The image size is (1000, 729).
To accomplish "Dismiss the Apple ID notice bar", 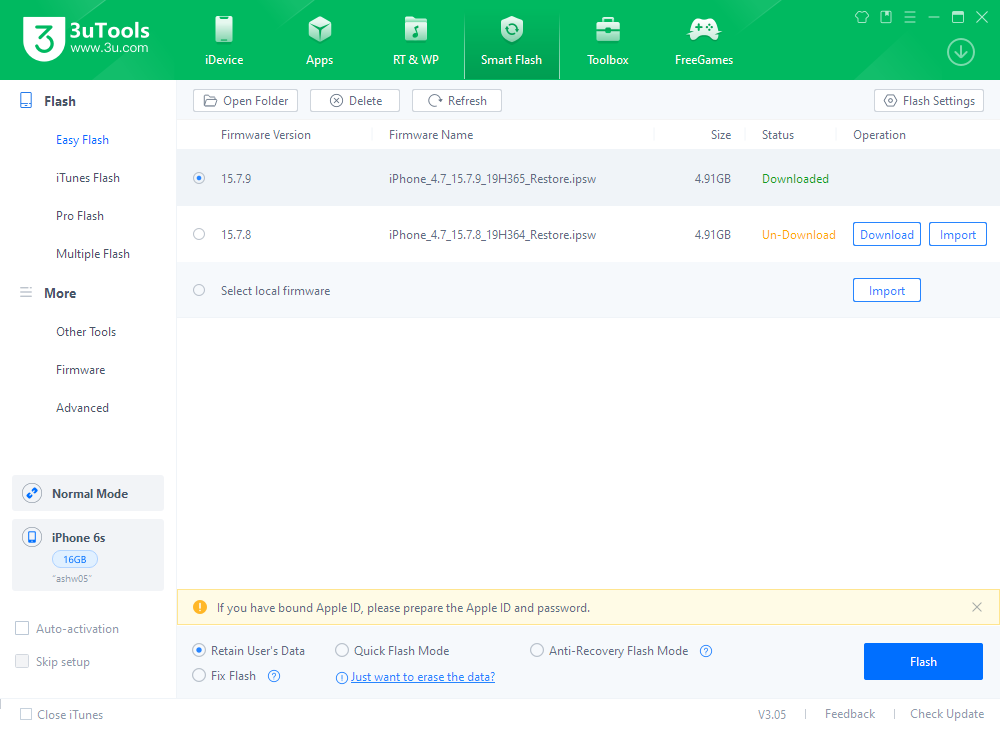I will [x=976, y=607].
